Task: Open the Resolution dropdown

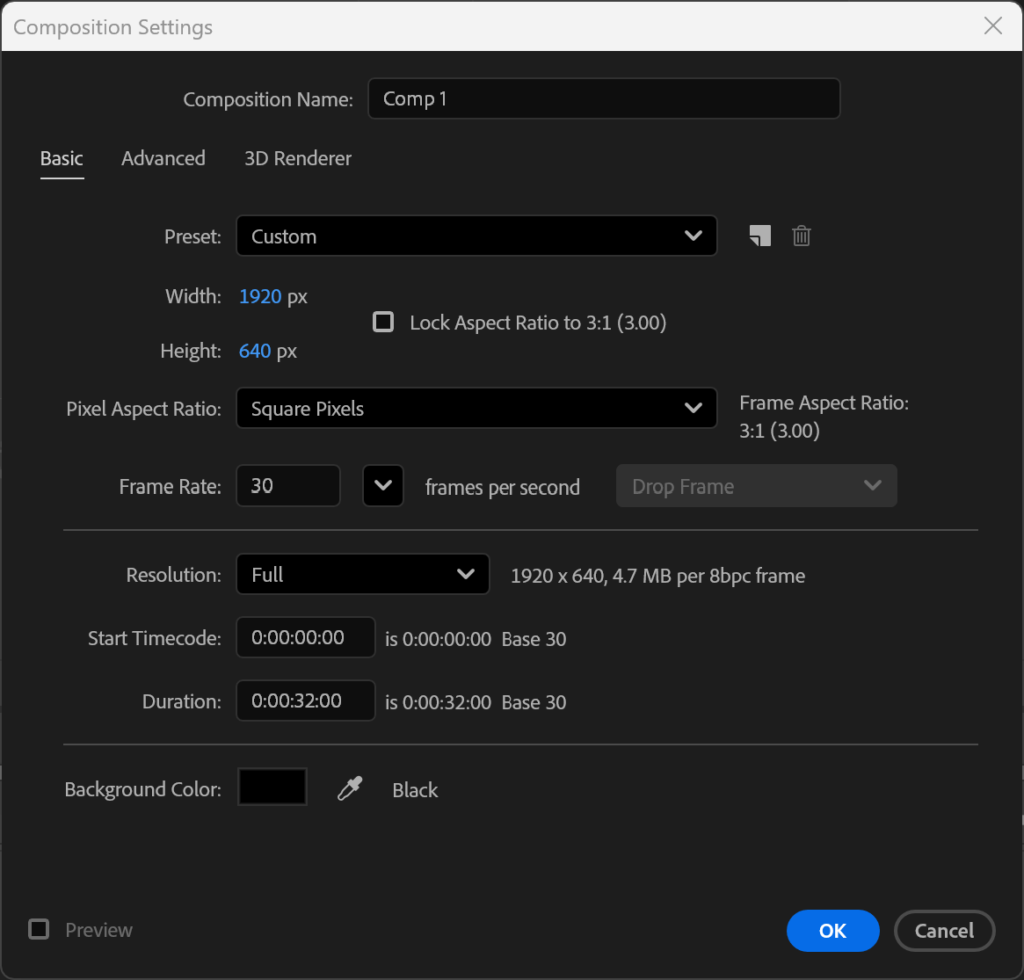Action: tap(362, 574)
